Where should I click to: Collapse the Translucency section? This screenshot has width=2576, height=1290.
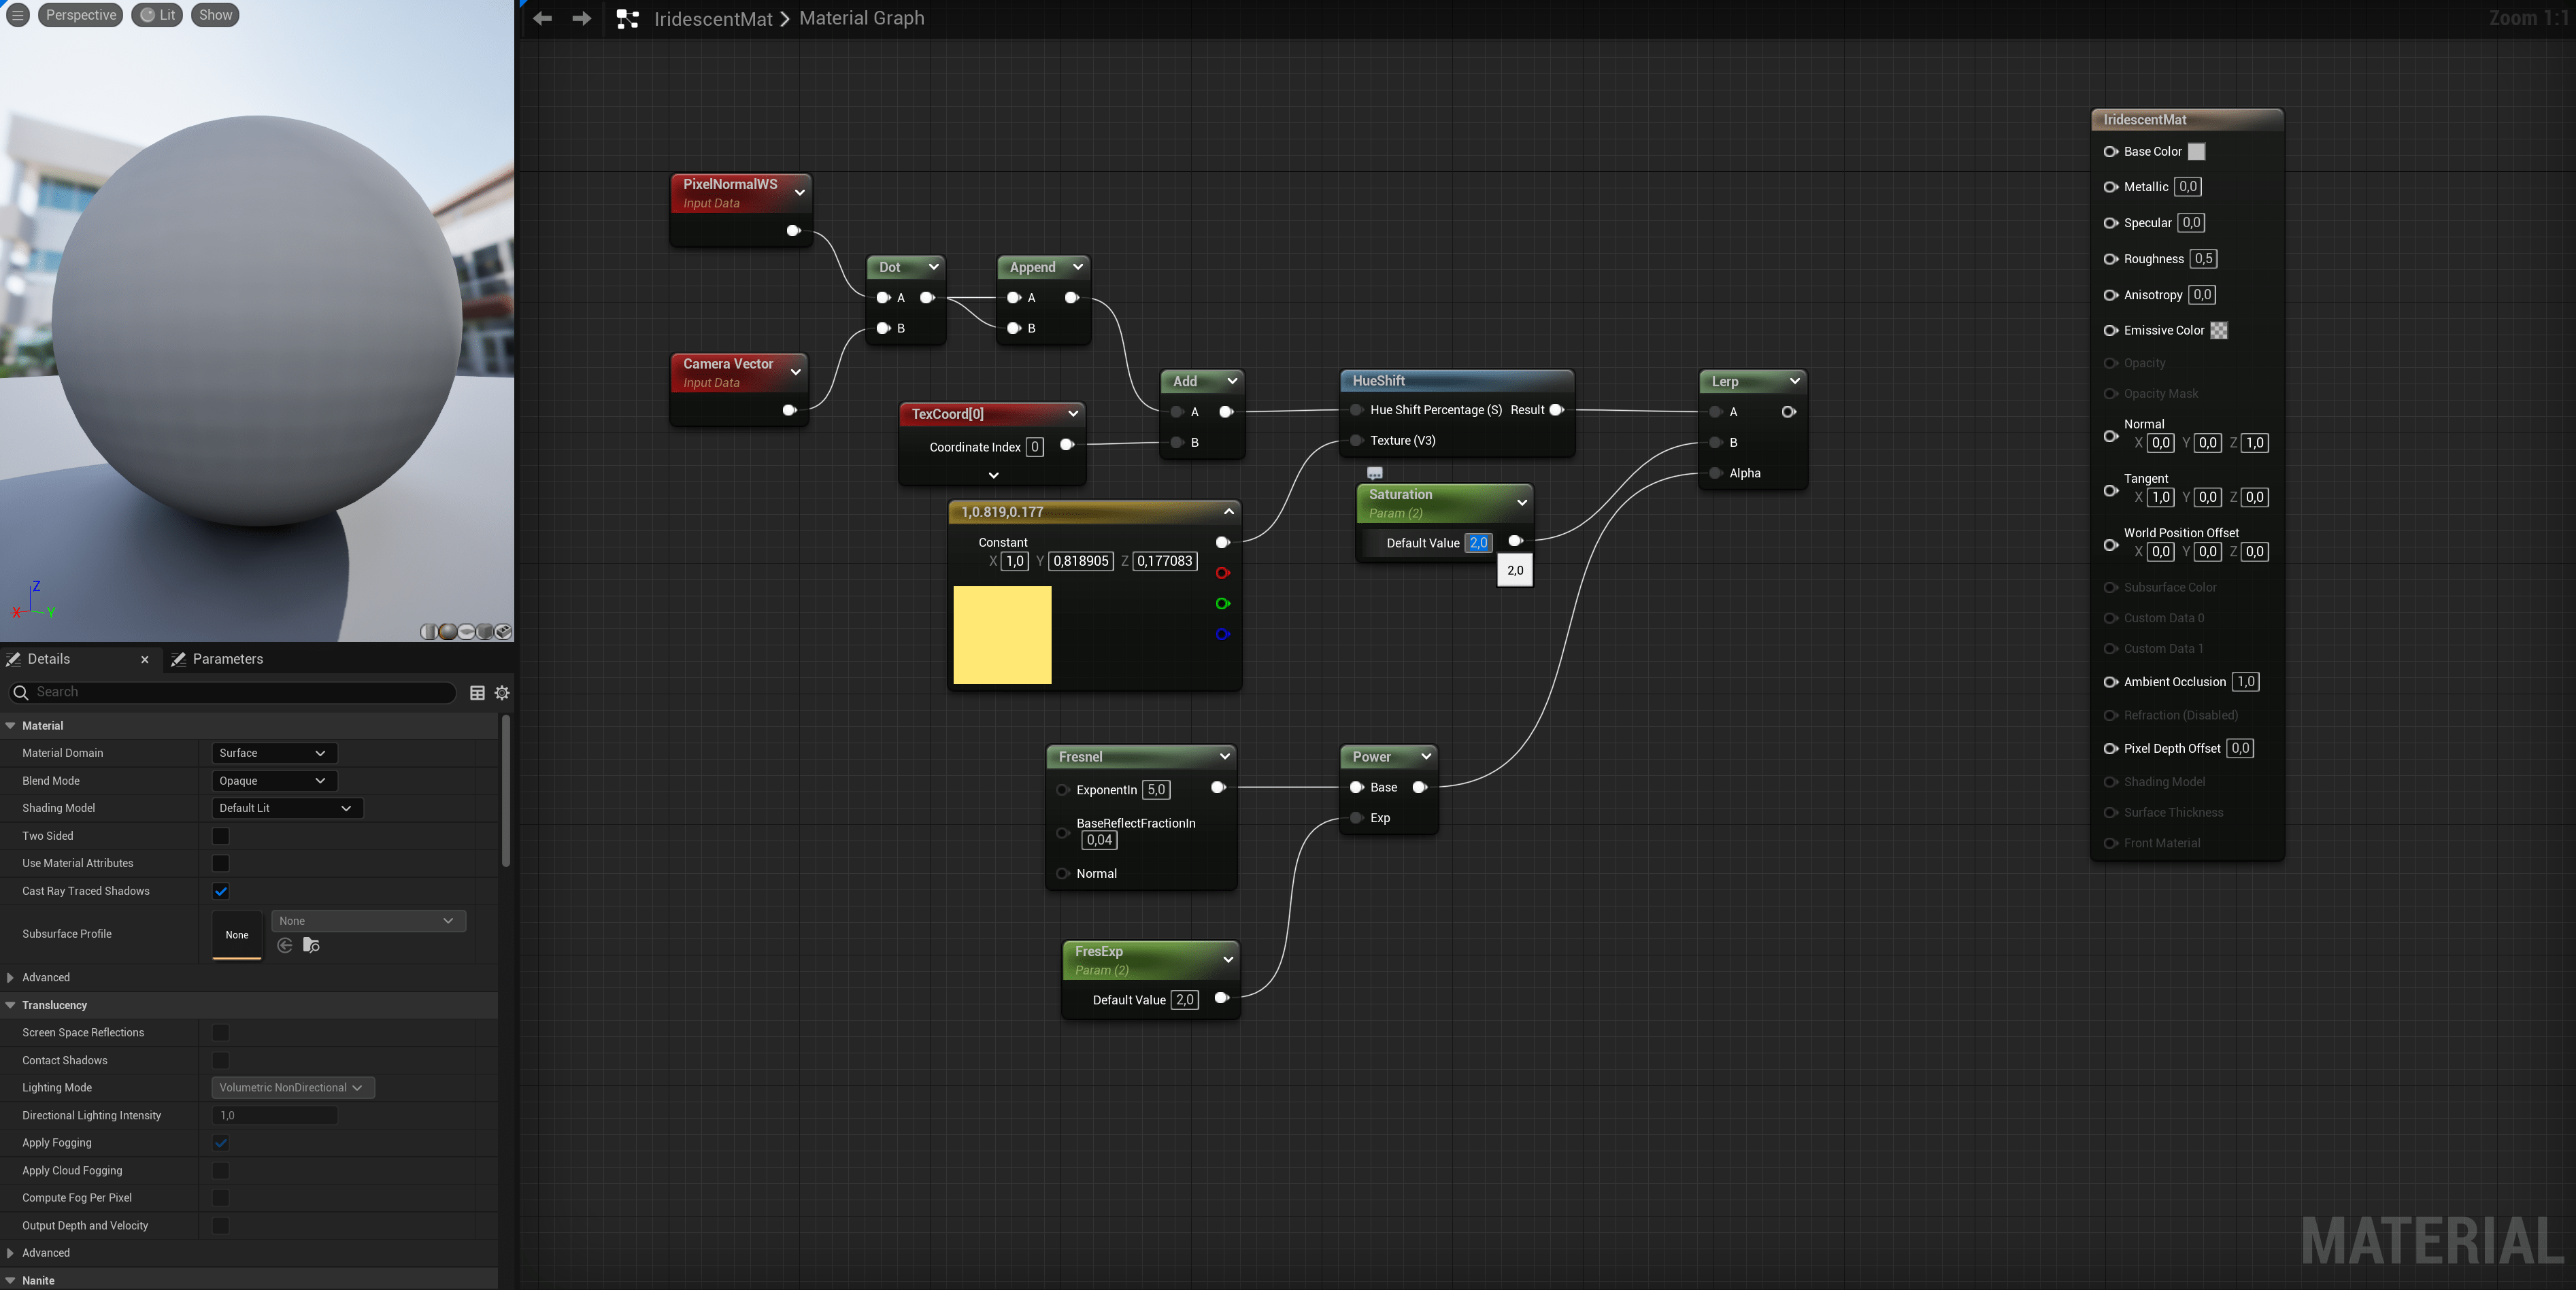pos(11,1005)
